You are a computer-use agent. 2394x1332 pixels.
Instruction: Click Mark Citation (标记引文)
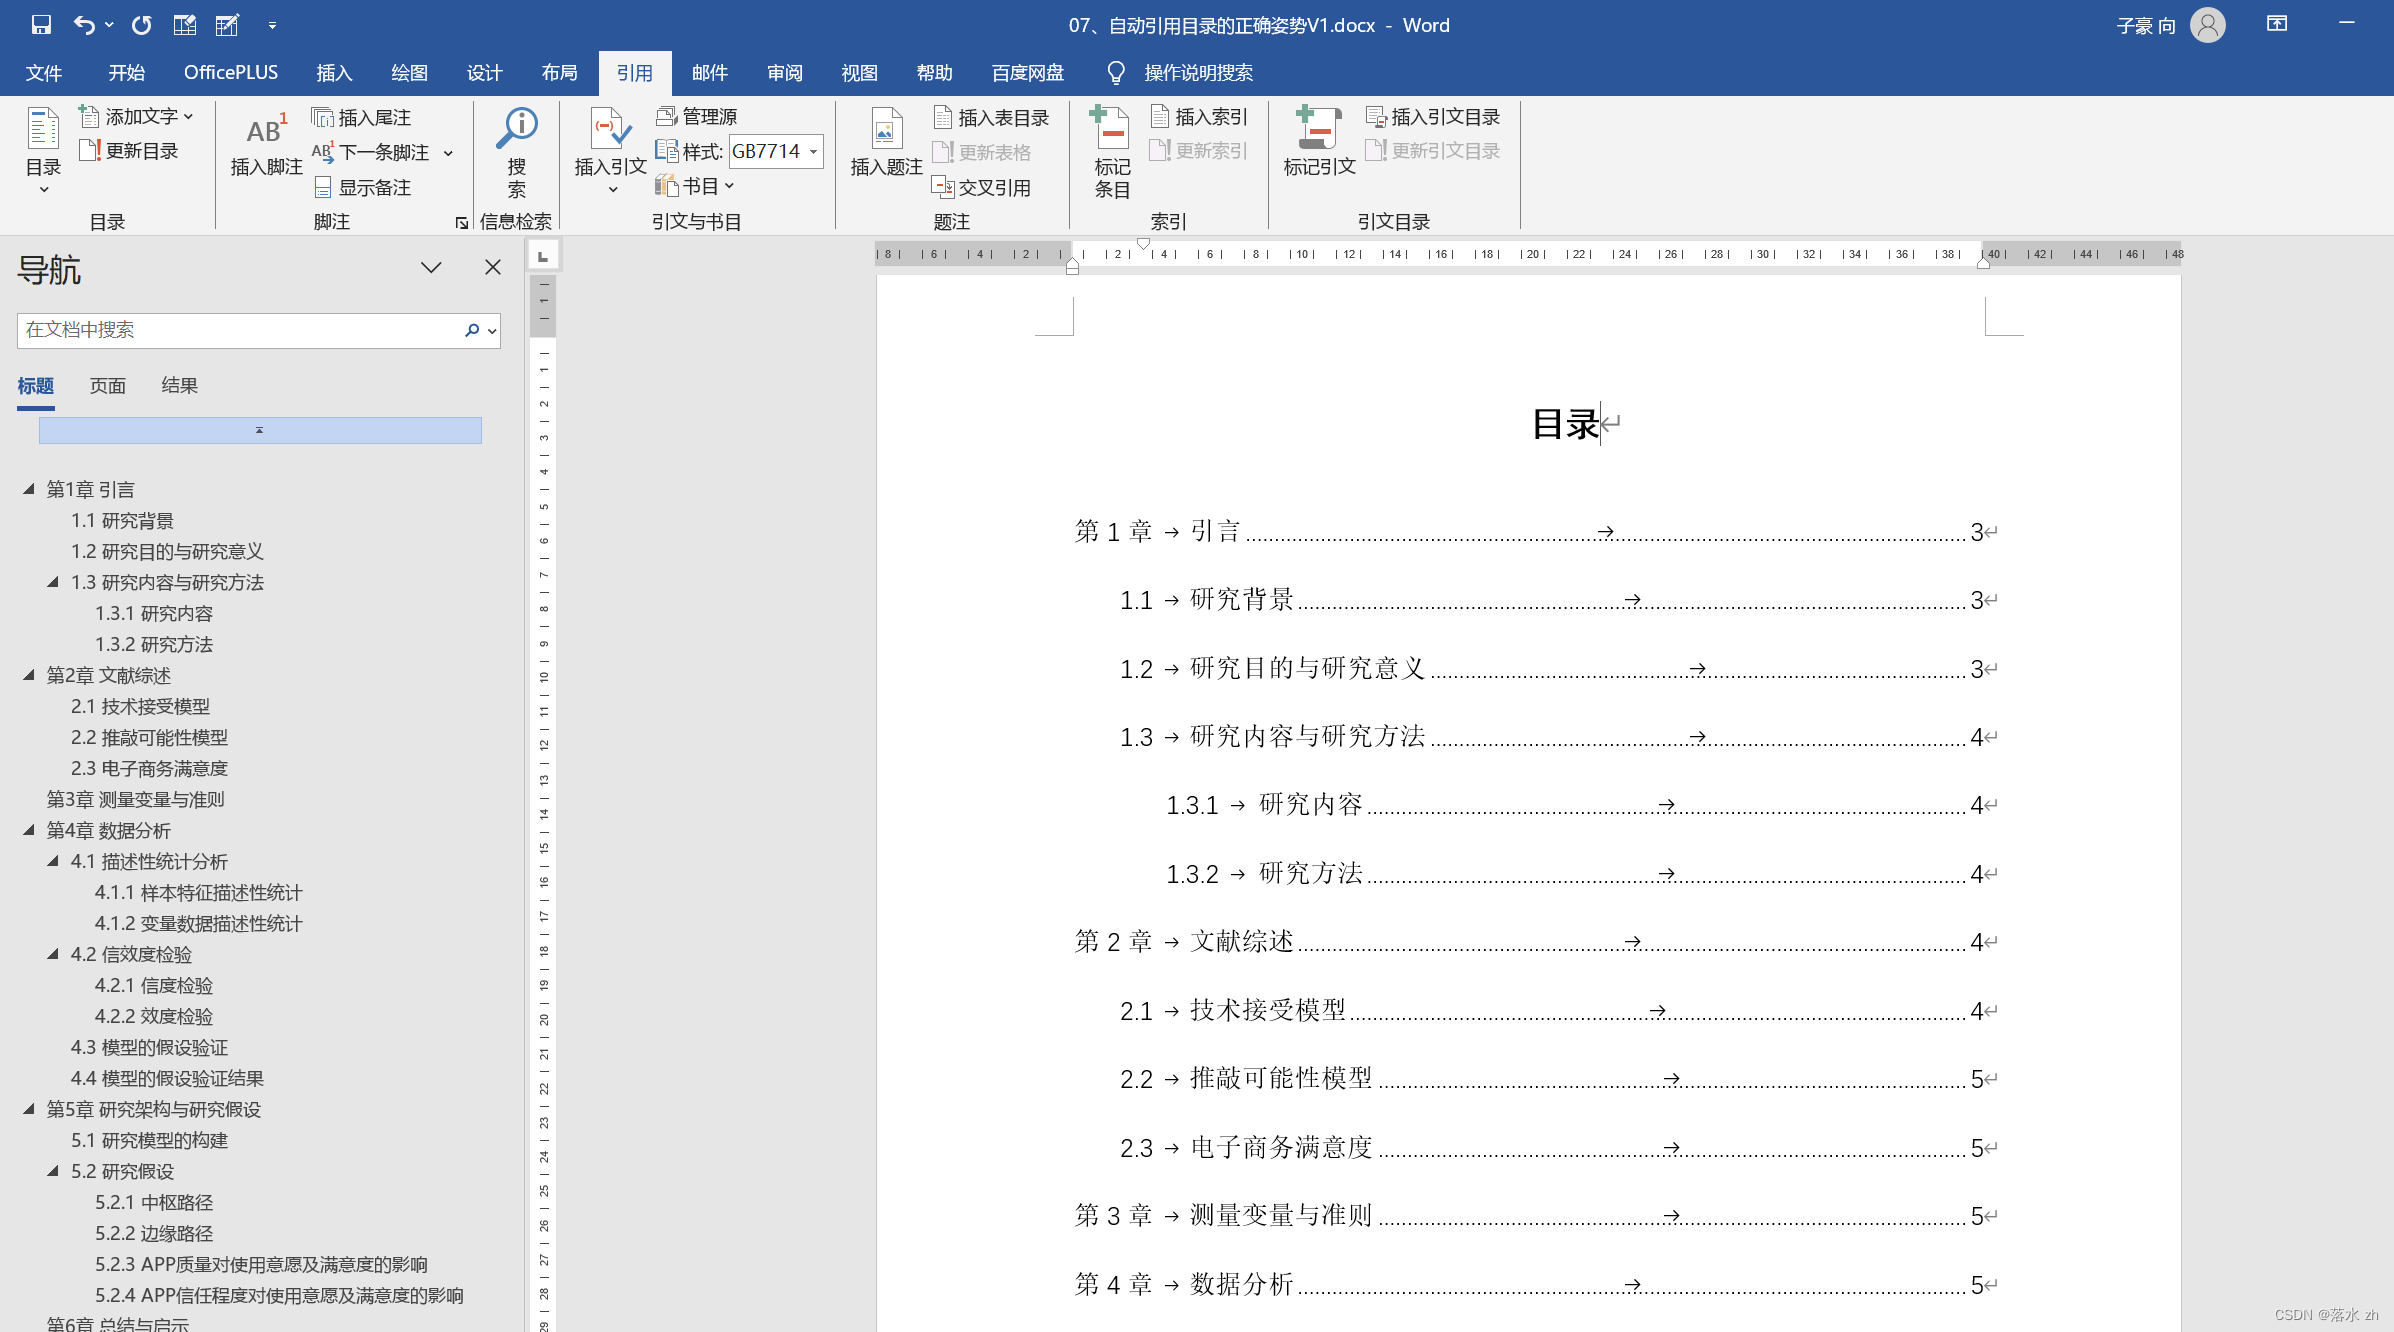tap(1319, 142)
